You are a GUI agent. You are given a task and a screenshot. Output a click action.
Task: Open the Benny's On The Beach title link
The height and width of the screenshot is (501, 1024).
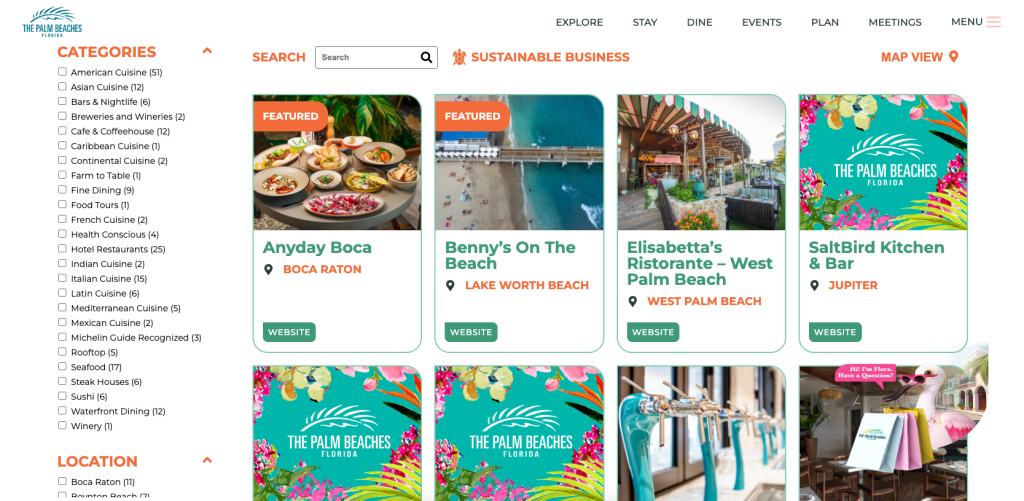pyautogui.click(x=510, y=255)
